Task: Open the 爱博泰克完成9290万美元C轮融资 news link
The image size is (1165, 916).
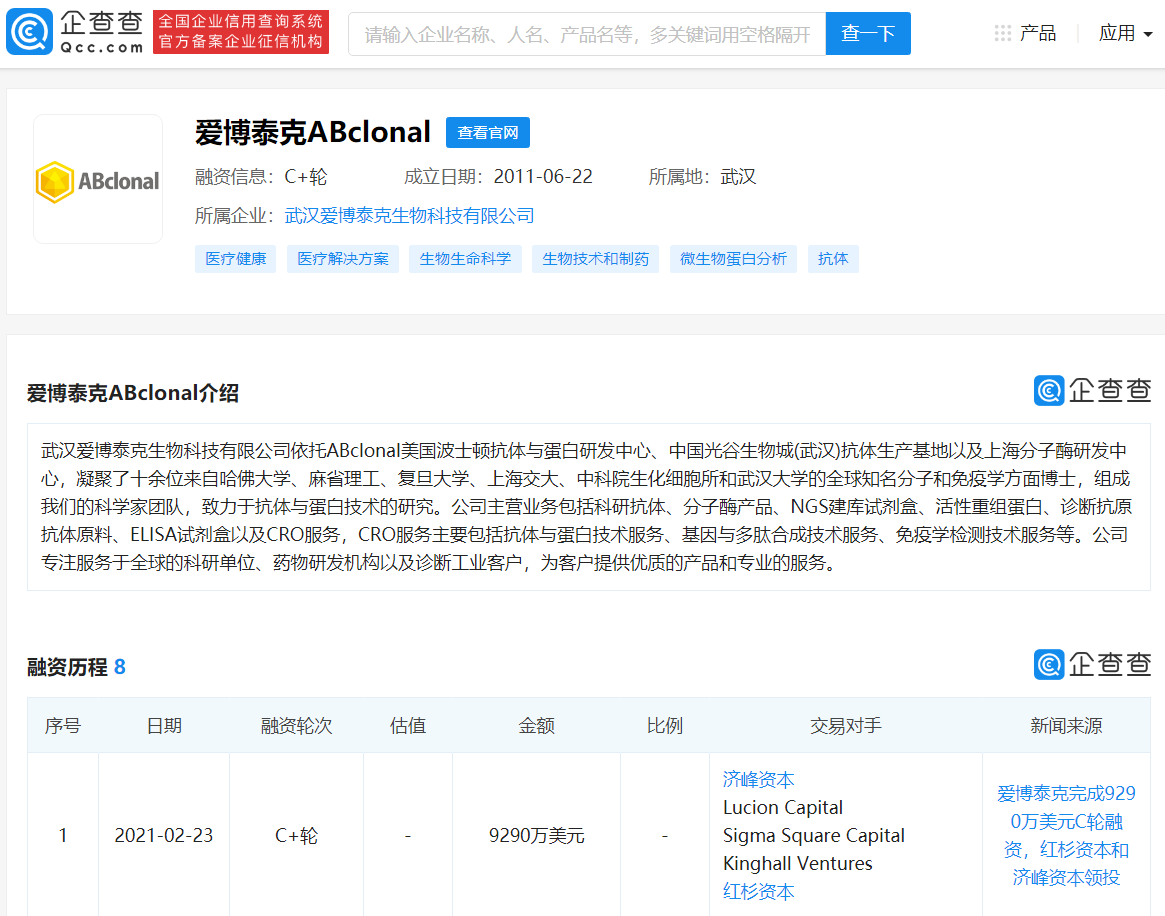Action: 1066,836
